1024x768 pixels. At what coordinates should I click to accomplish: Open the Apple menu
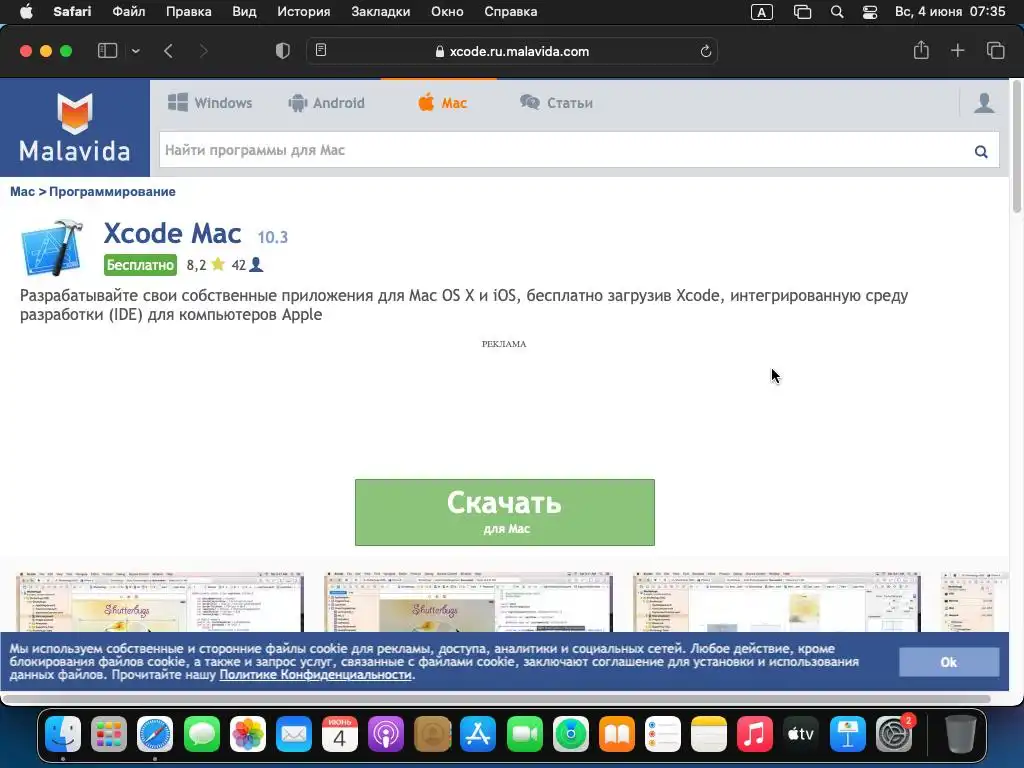pyautogui.click(x=26, y=12)
